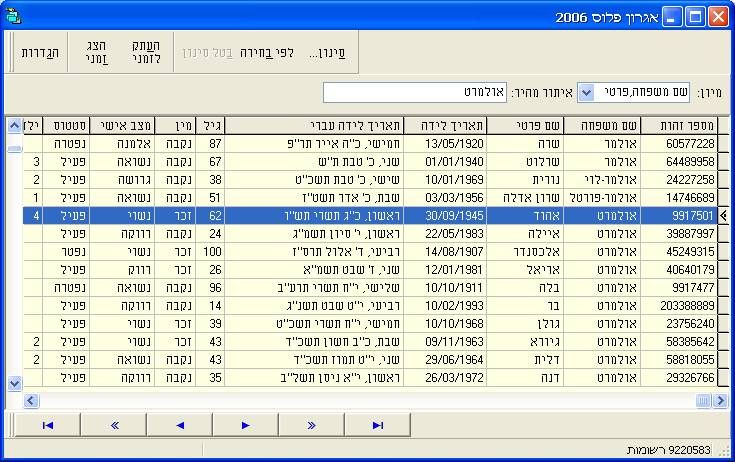
Task: Select ID cell 58818055
Action: 679,359
